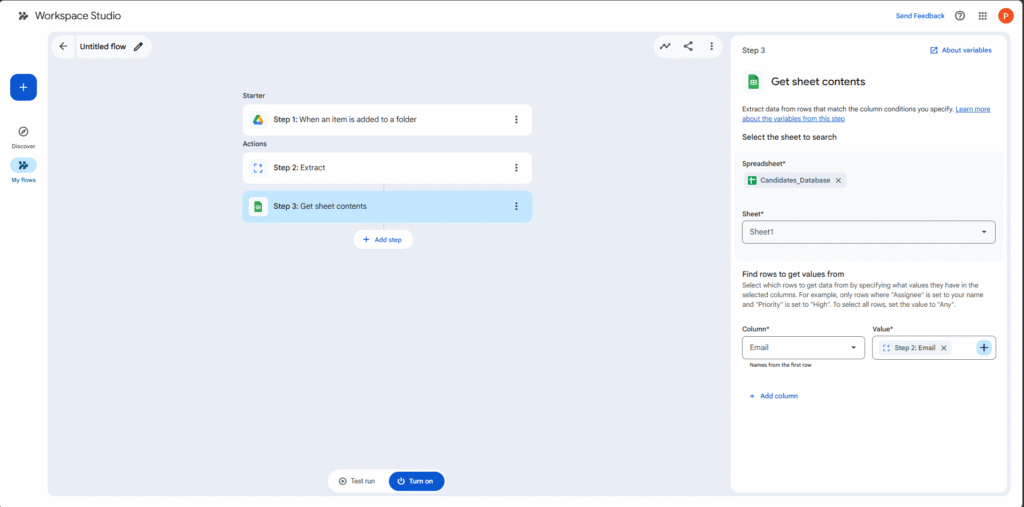The width and height of the screenshot is (1024, 507).
Task: Open the Google apps grid
Action: point(983,16)
